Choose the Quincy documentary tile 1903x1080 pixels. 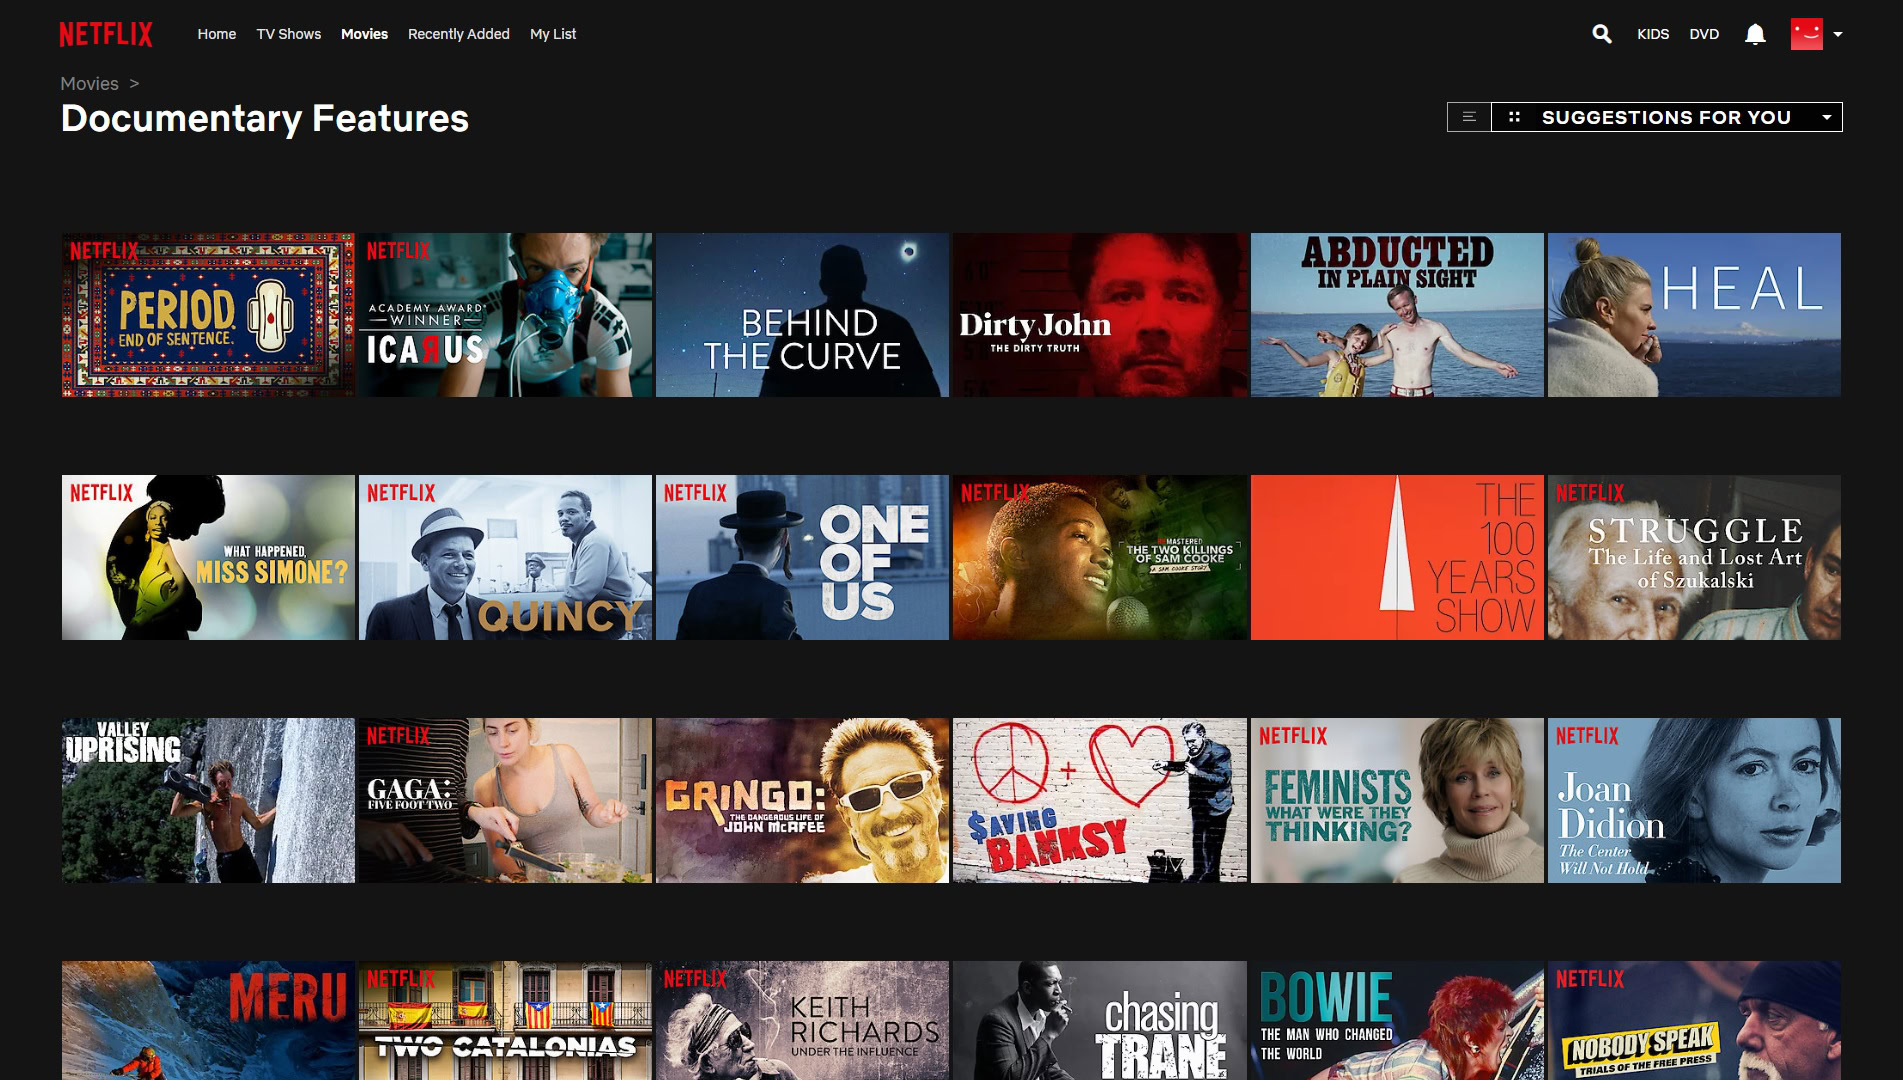[x=505, y=557]
